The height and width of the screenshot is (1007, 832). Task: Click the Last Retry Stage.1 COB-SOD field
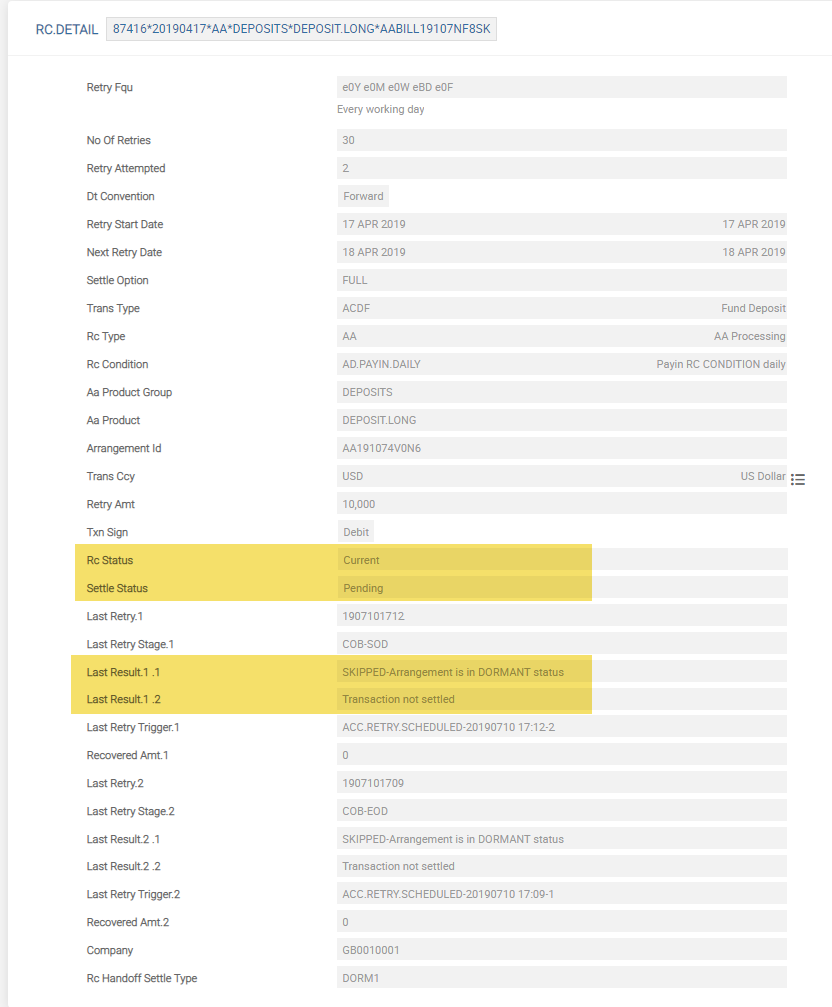click(x=561, y=644)
